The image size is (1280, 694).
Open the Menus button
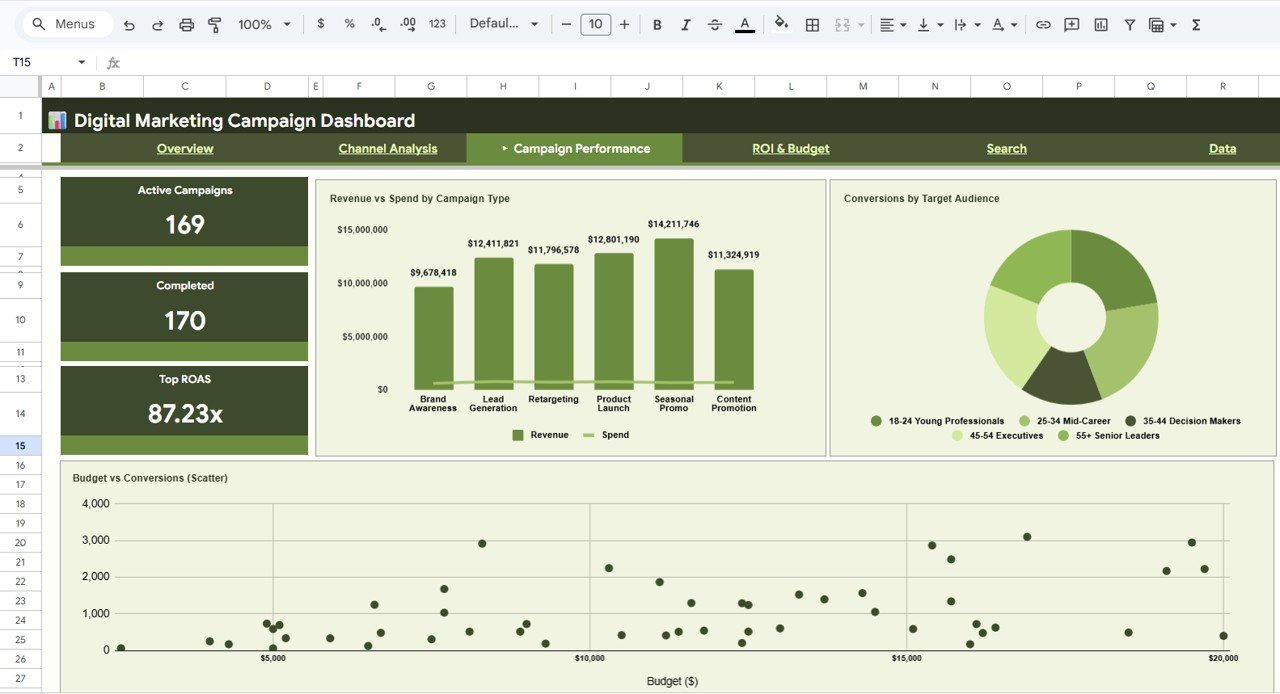click(66, 23)
